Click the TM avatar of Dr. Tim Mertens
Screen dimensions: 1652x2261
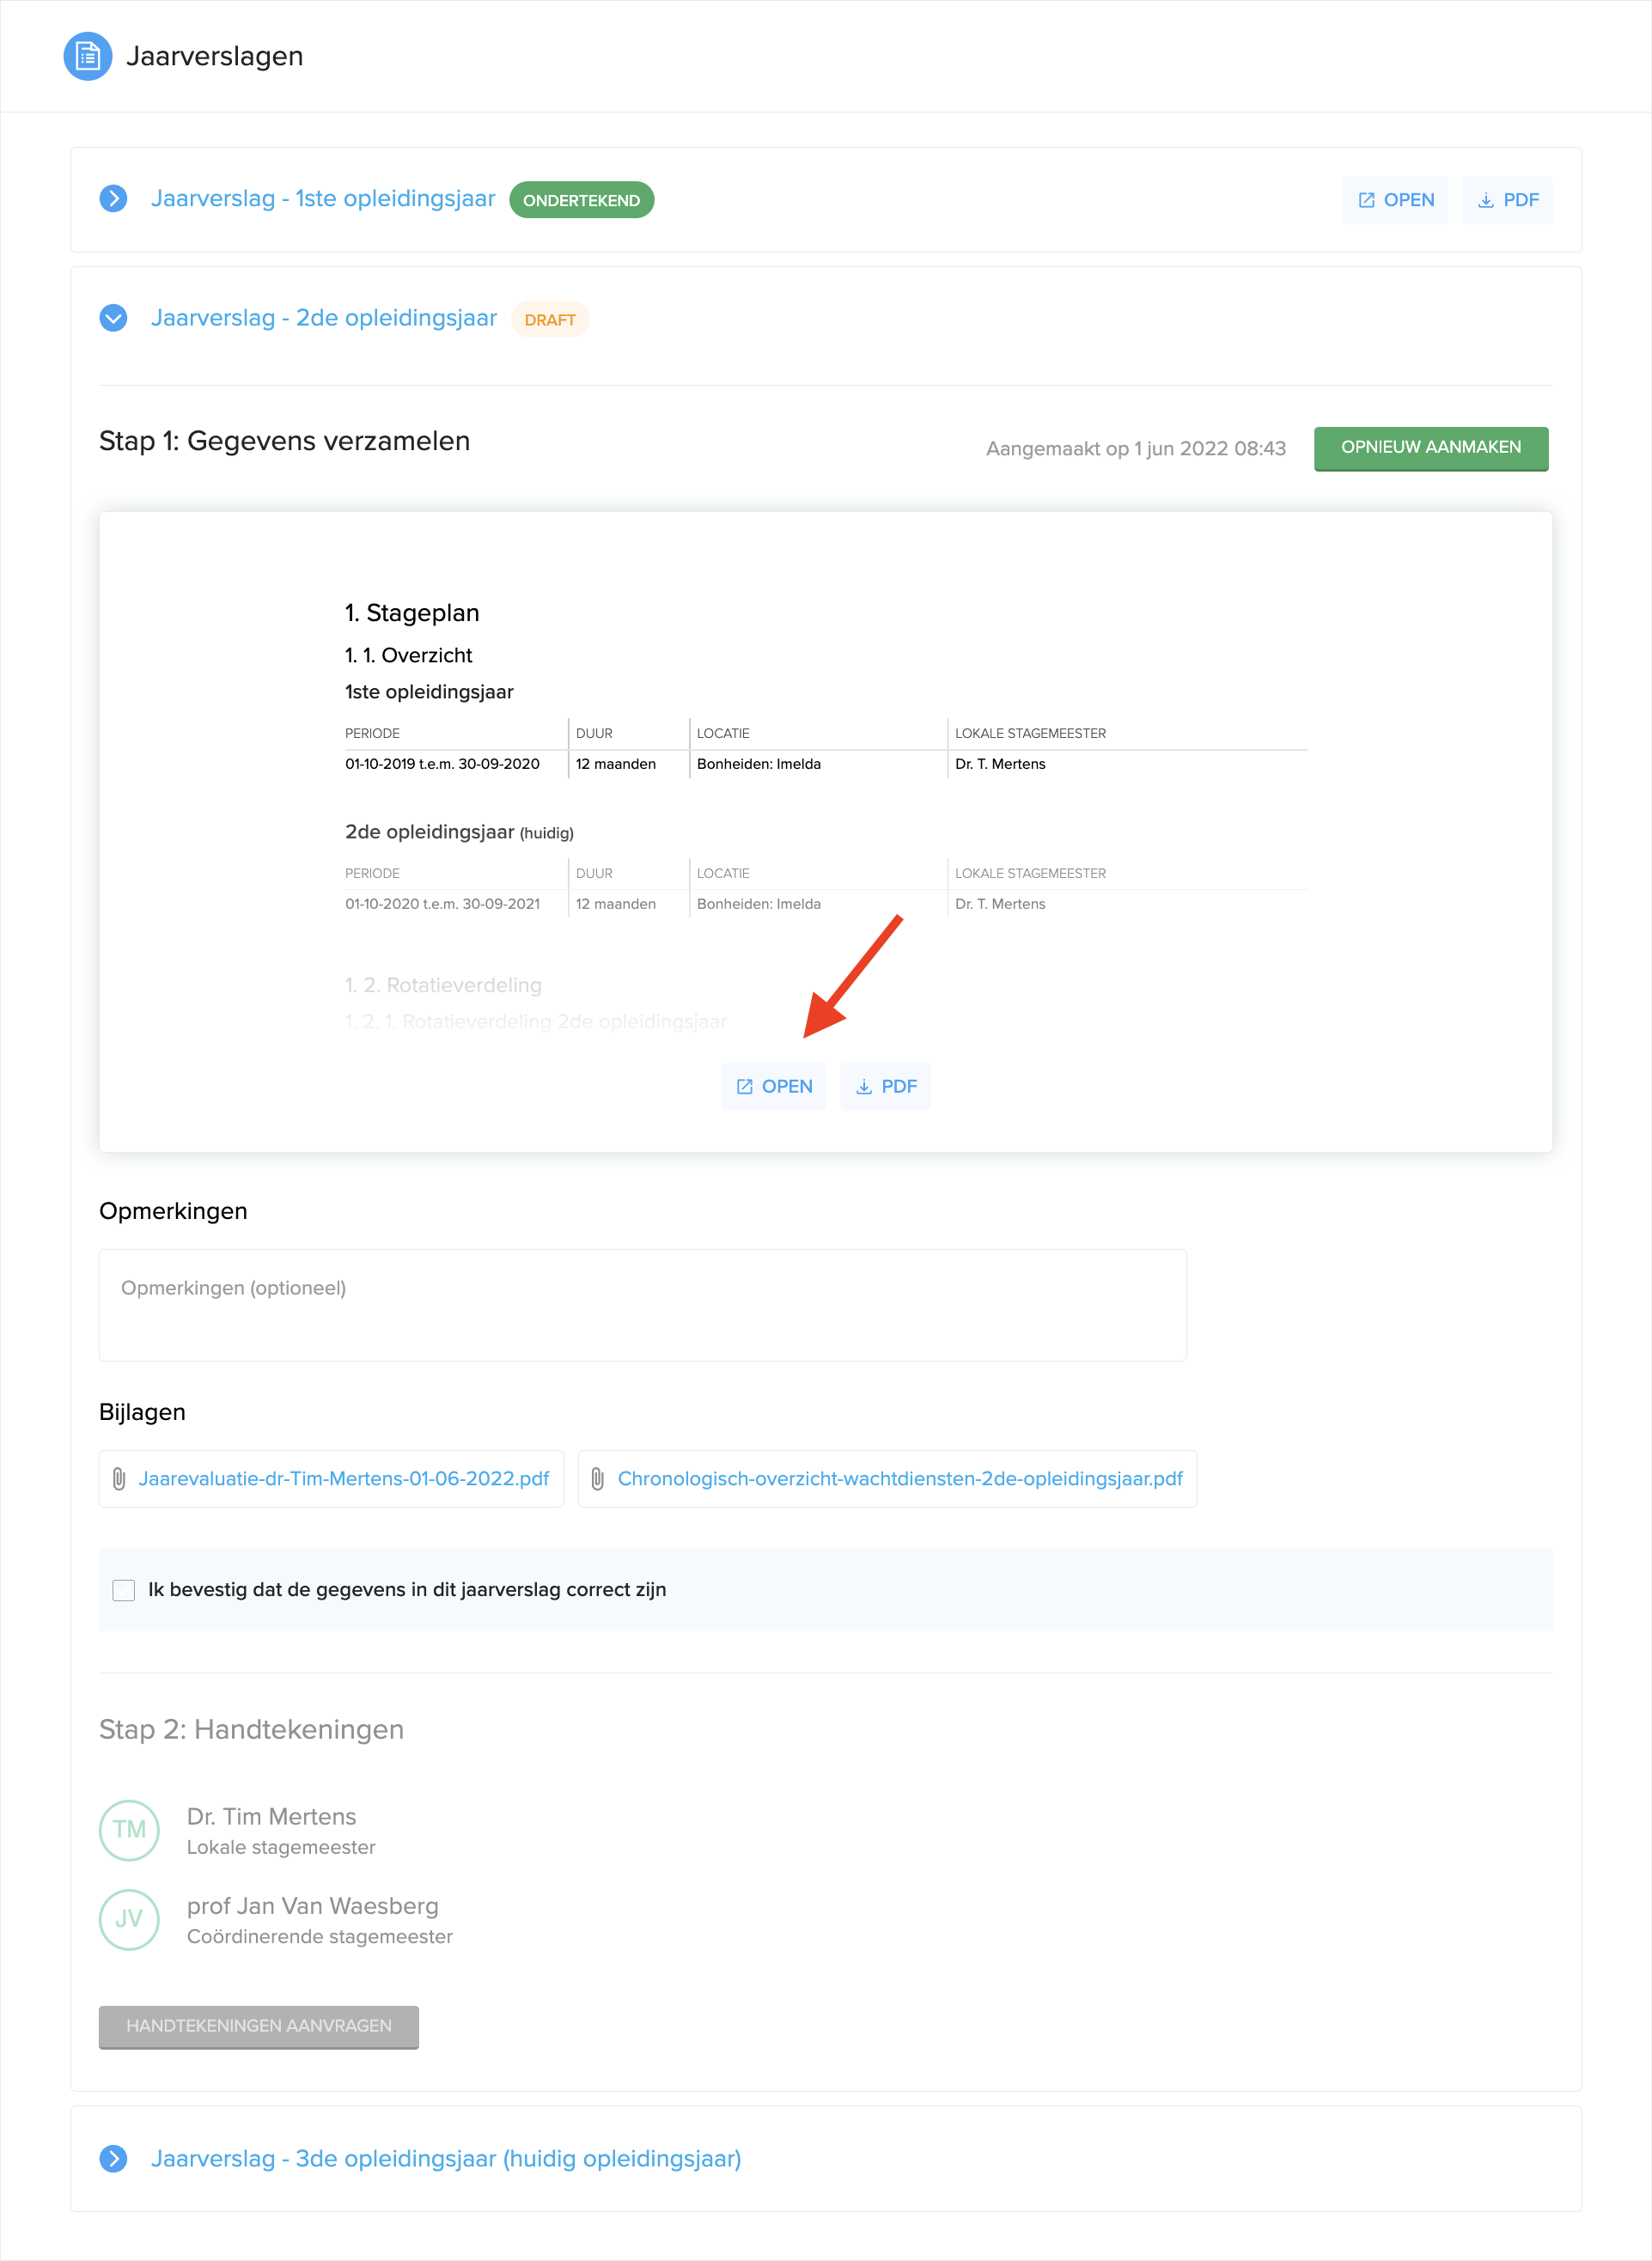tap(129, 1830)
